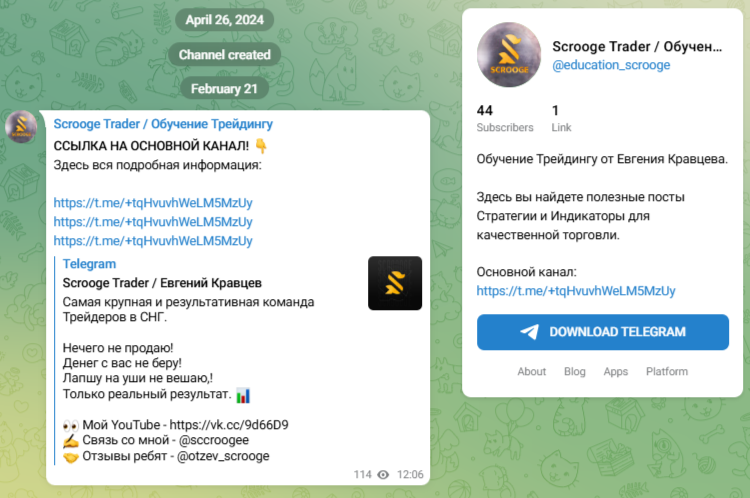This screenshot has width=750, height=498.
Task: Click the Telegram preview source title
Action: [x=89, y=264]
